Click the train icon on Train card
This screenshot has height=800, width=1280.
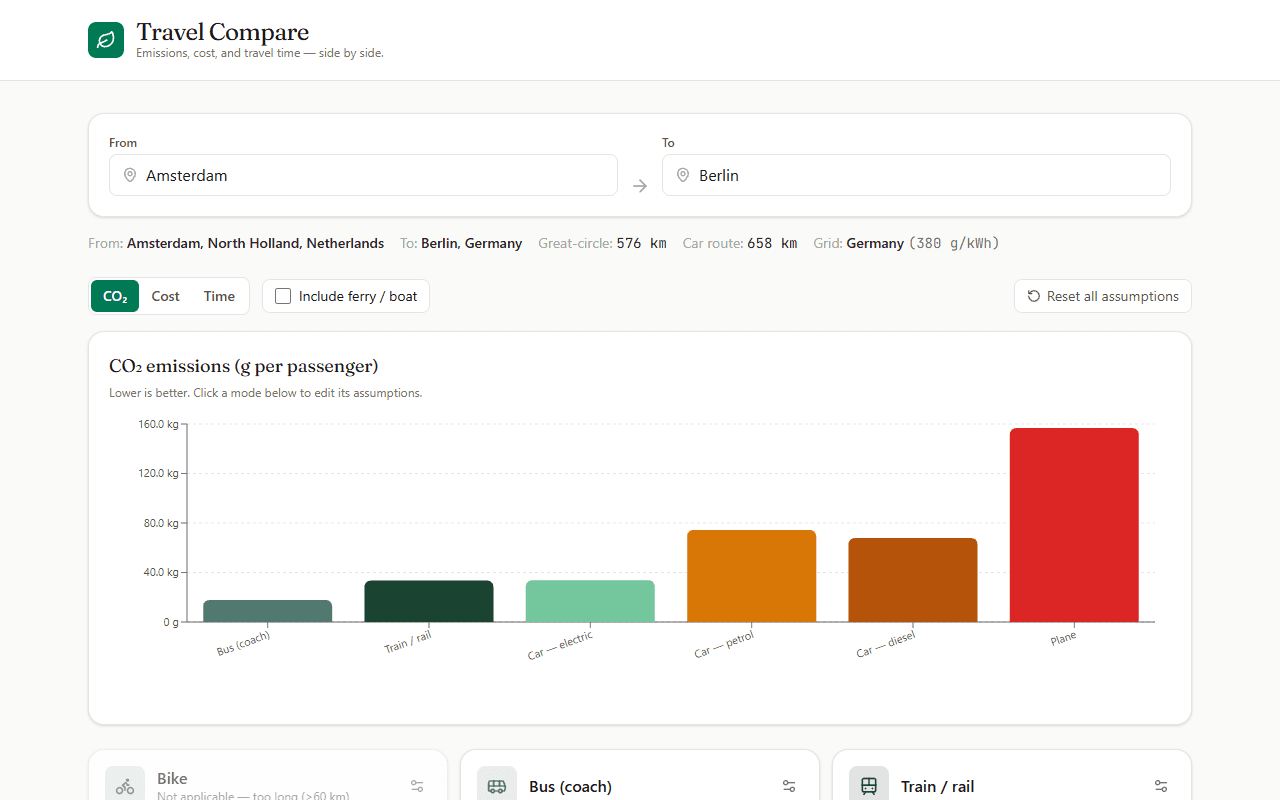pos(869,786)
